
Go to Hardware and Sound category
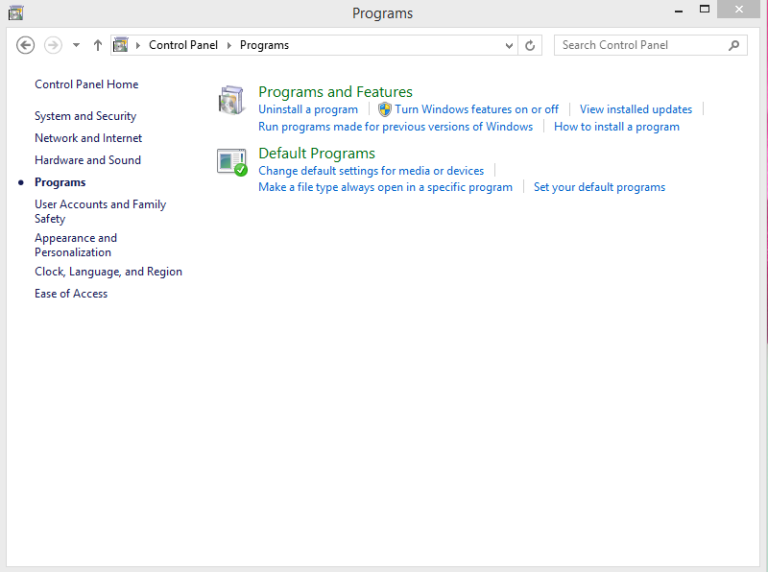click(x=87, y=160)
